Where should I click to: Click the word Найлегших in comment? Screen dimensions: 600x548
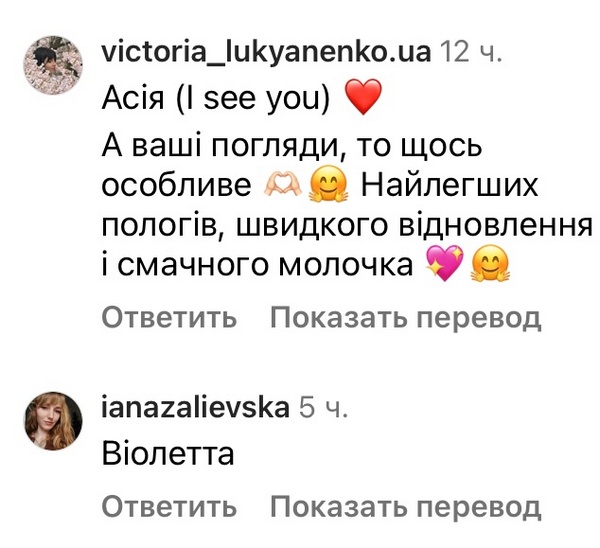click(x=450, y=186)
